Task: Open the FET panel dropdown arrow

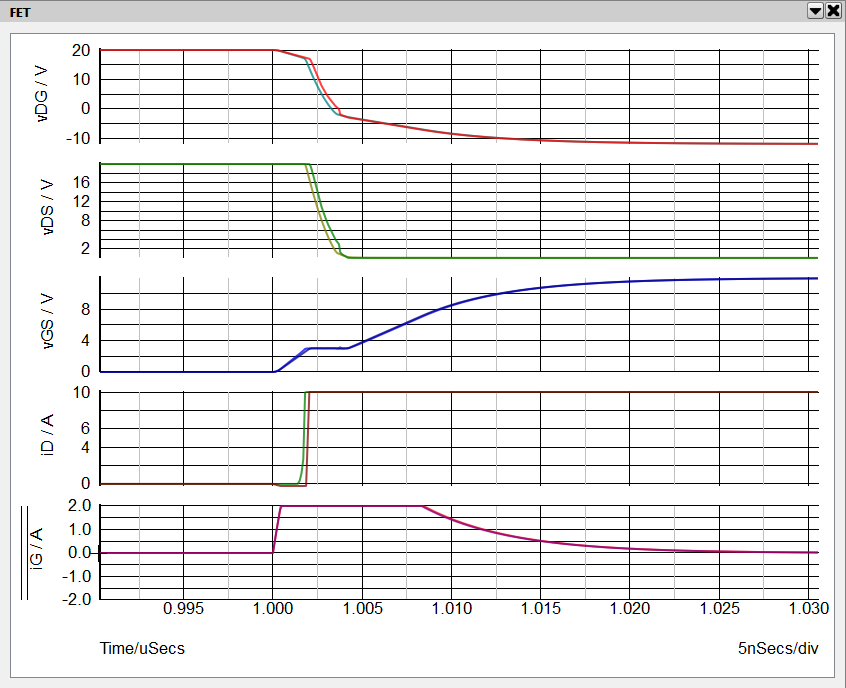Action: [x=815, y=11]
